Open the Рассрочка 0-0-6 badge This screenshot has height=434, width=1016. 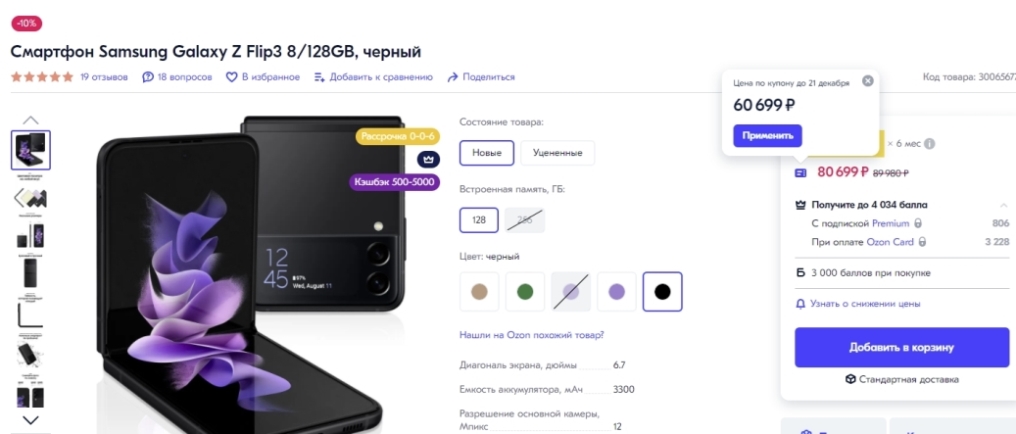pos(398,137)
